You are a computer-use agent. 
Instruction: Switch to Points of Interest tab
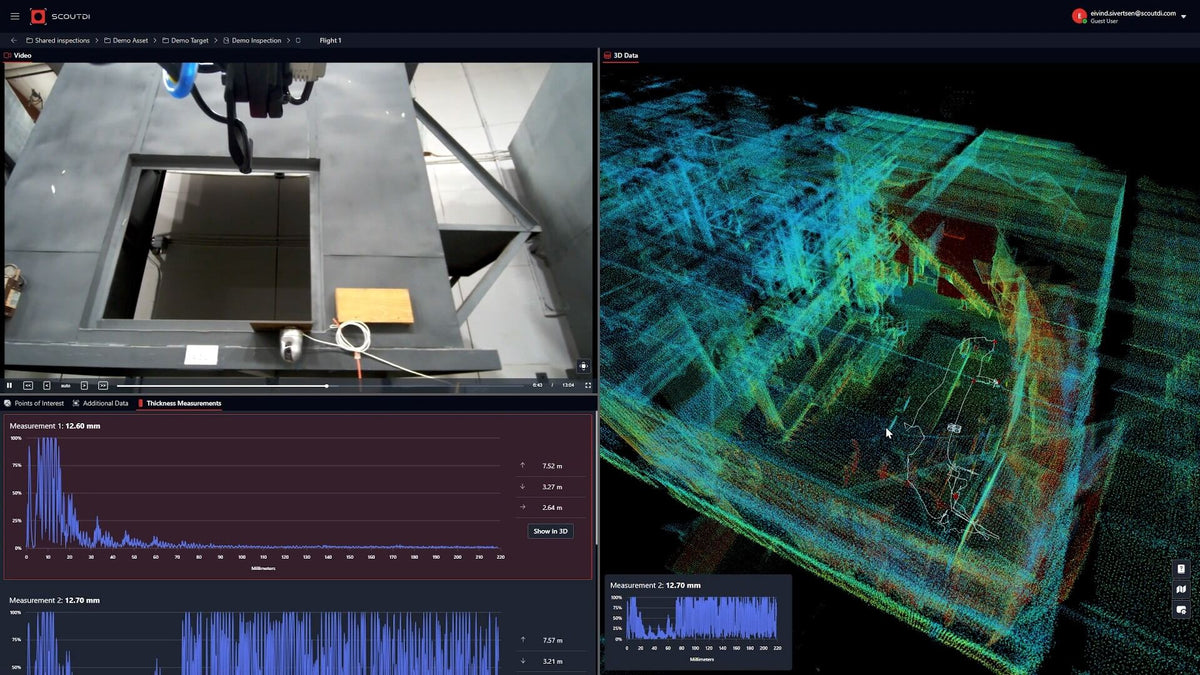pos(34,403)
